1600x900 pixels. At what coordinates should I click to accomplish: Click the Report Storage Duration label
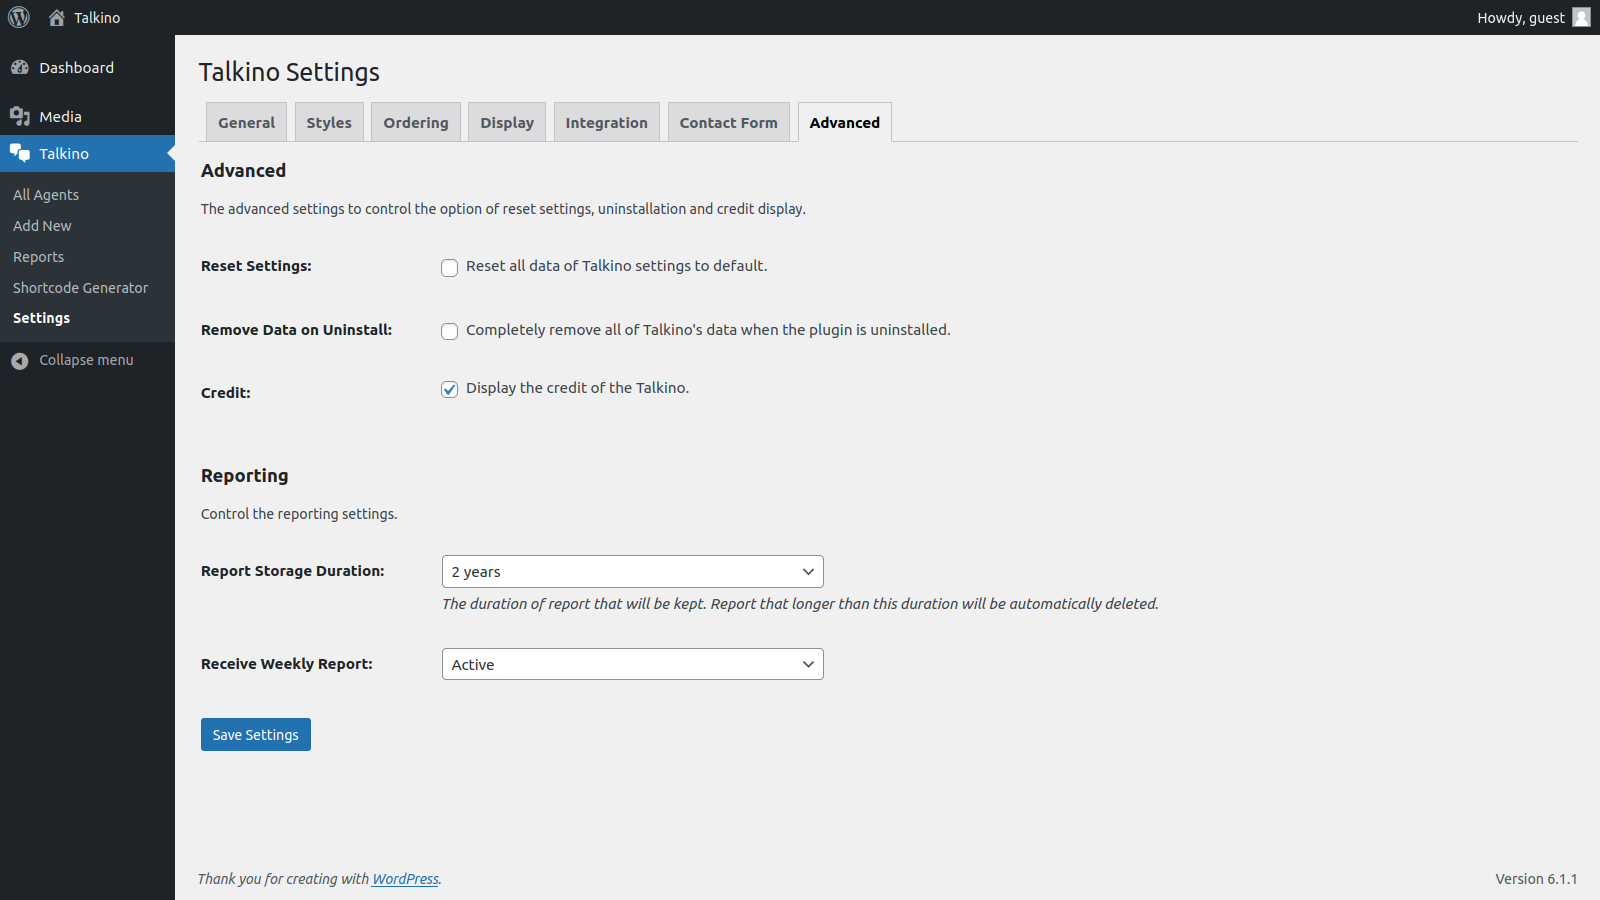click(x=293, y=571)
